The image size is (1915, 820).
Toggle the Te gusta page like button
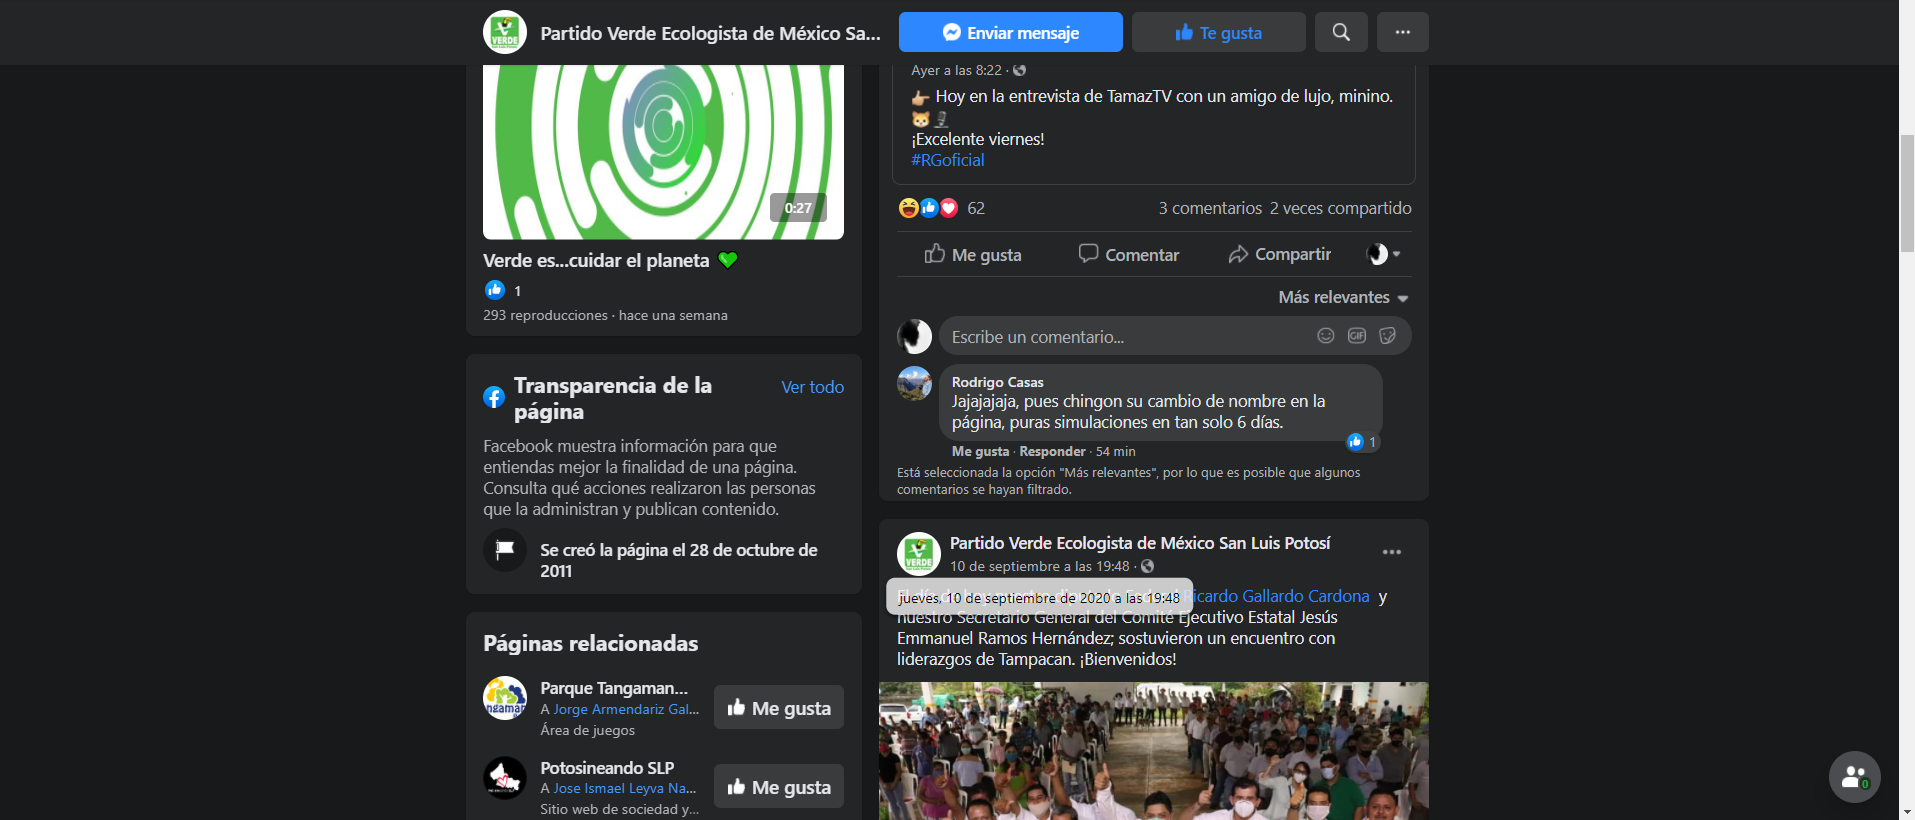(1218, 32)
